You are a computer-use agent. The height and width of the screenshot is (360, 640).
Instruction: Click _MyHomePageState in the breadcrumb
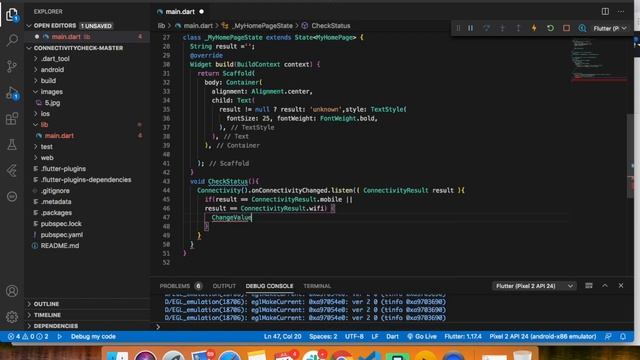[262, 26]
